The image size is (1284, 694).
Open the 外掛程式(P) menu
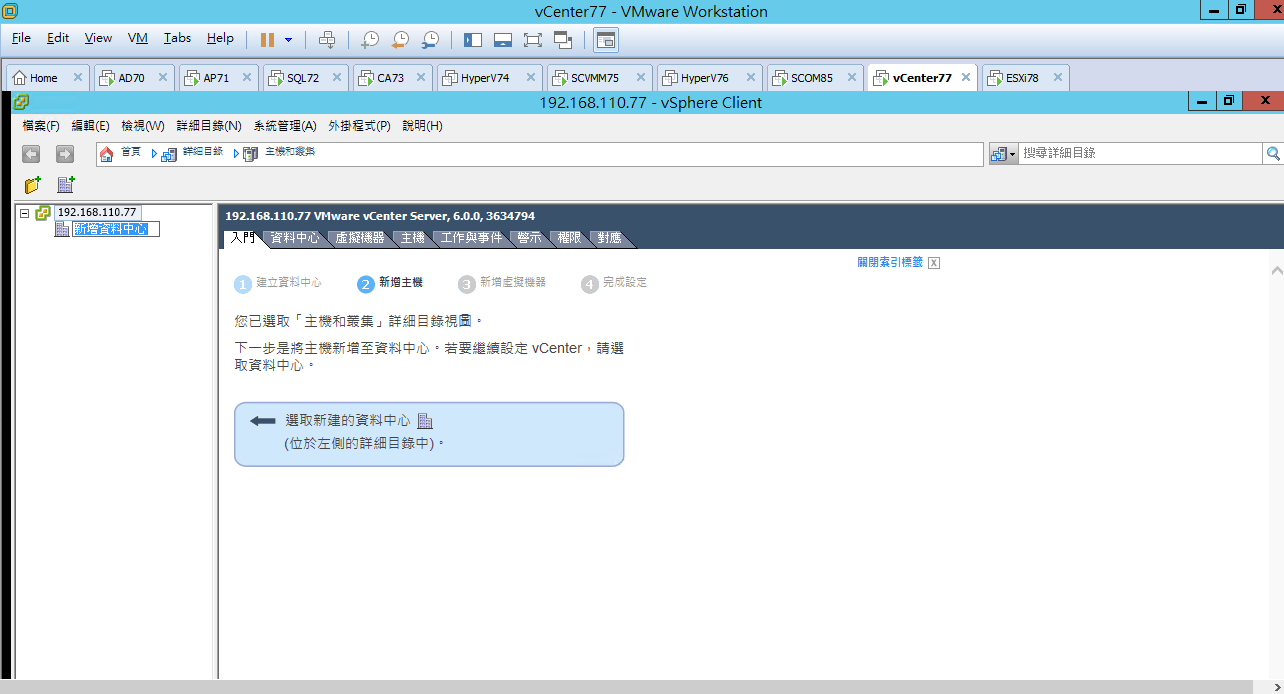(x=359, y=126)
